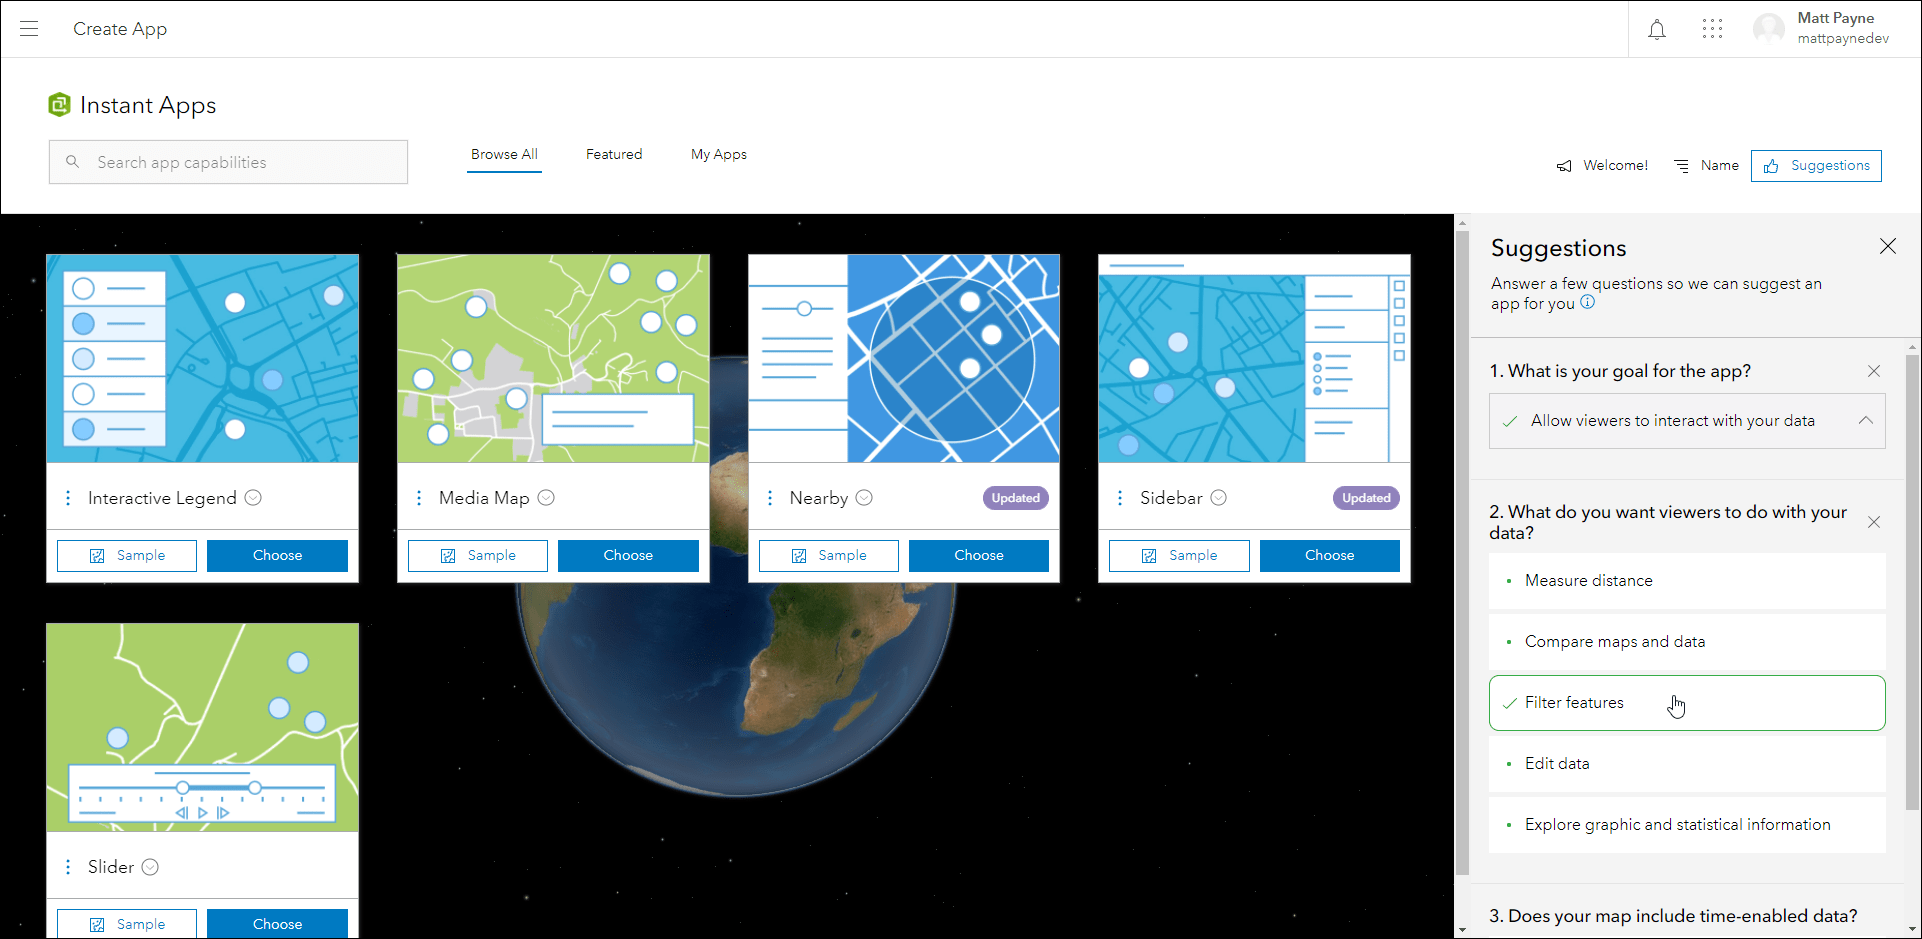The height and width of the screenshot is (939, 1922).
Task: Select the Compare maps and data option
Action: tap(1687, 642)
